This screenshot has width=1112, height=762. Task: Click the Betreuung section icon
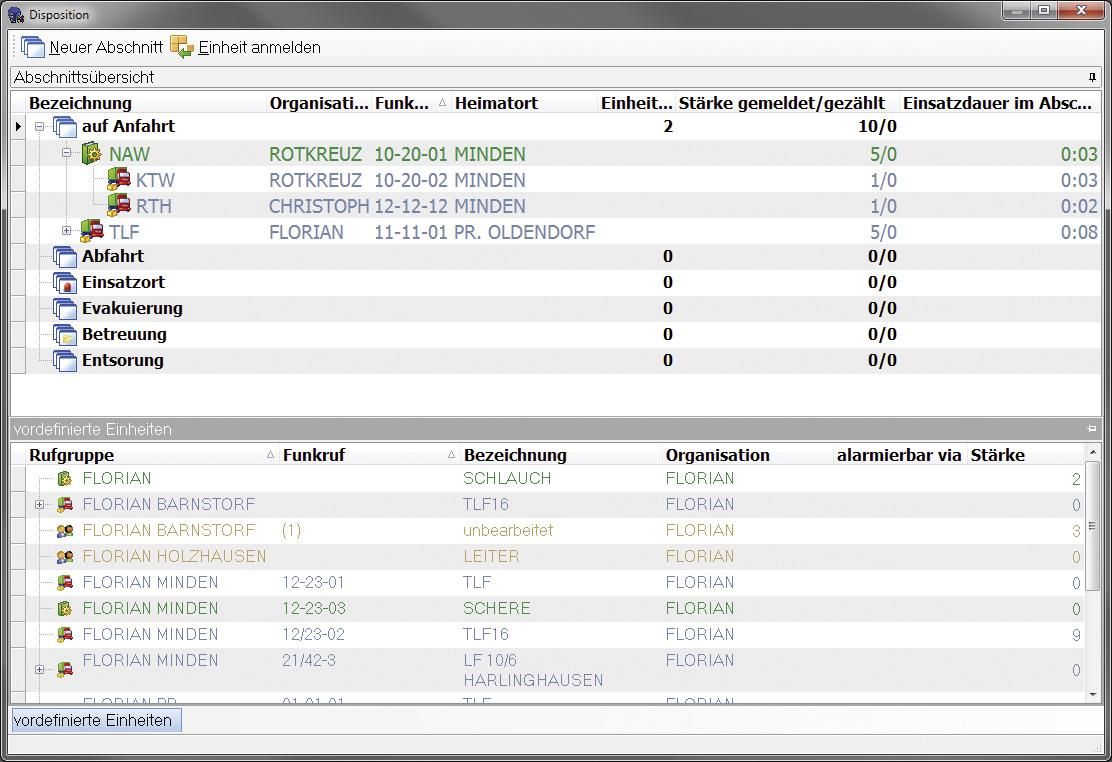tap(65, 335)
